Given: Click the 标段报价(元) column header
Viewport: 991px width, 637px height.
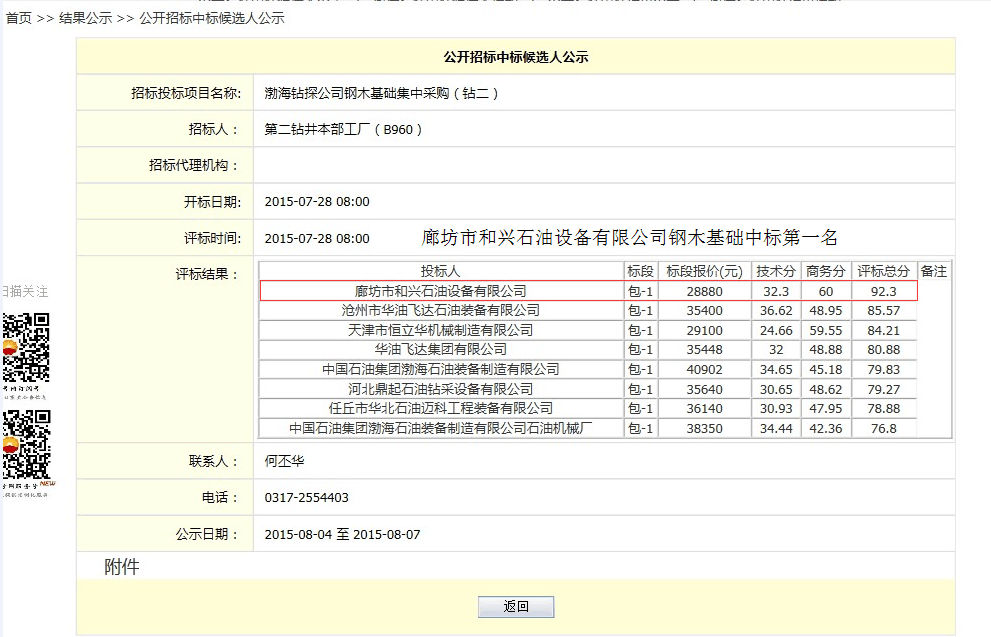Looking at the screenshot, I should point(705,271).
